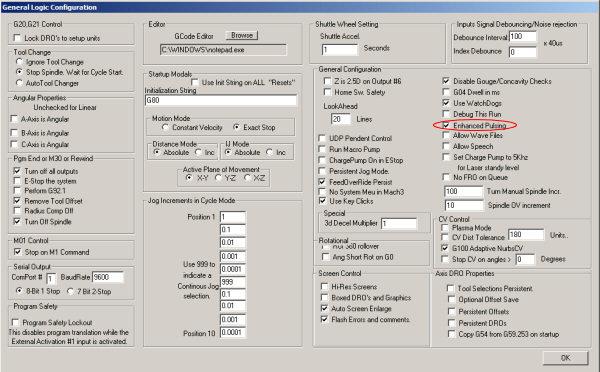Enable Plasma Mode in CV Control
Image resolution: width=600 pixels, height=372 pixels.
pyautogui.click(x=445, y=228)
